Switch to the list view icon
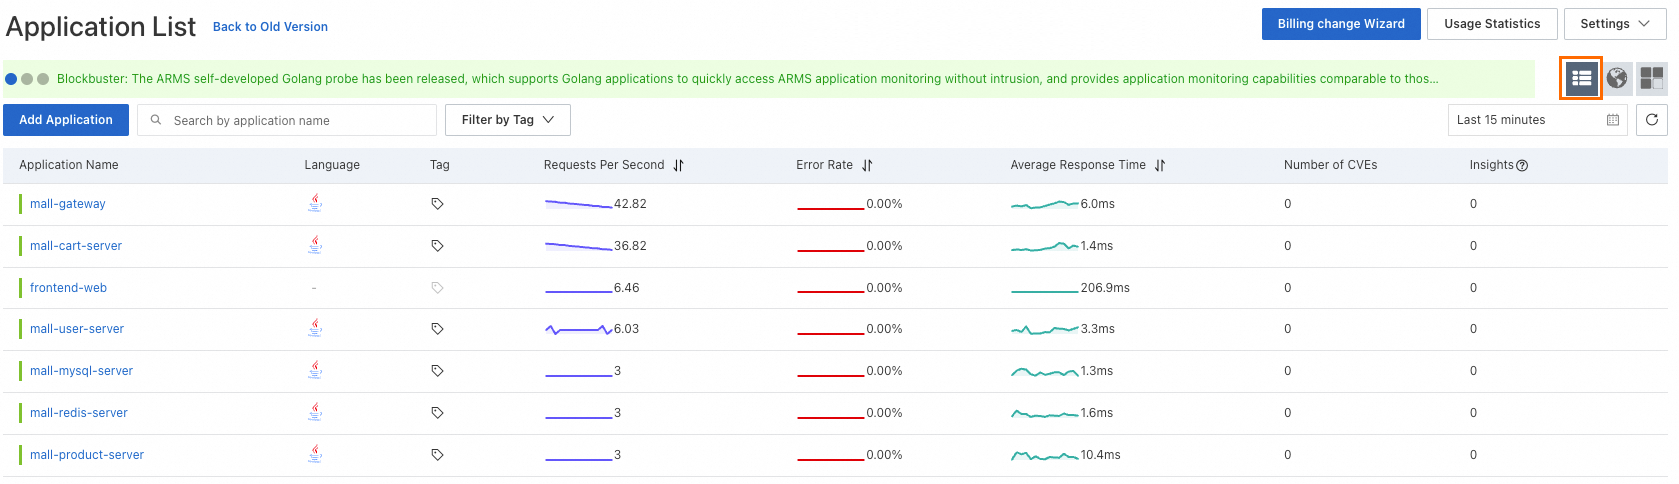The width and height of the screenshot is (1679, 484). (x=1581, y=78)
